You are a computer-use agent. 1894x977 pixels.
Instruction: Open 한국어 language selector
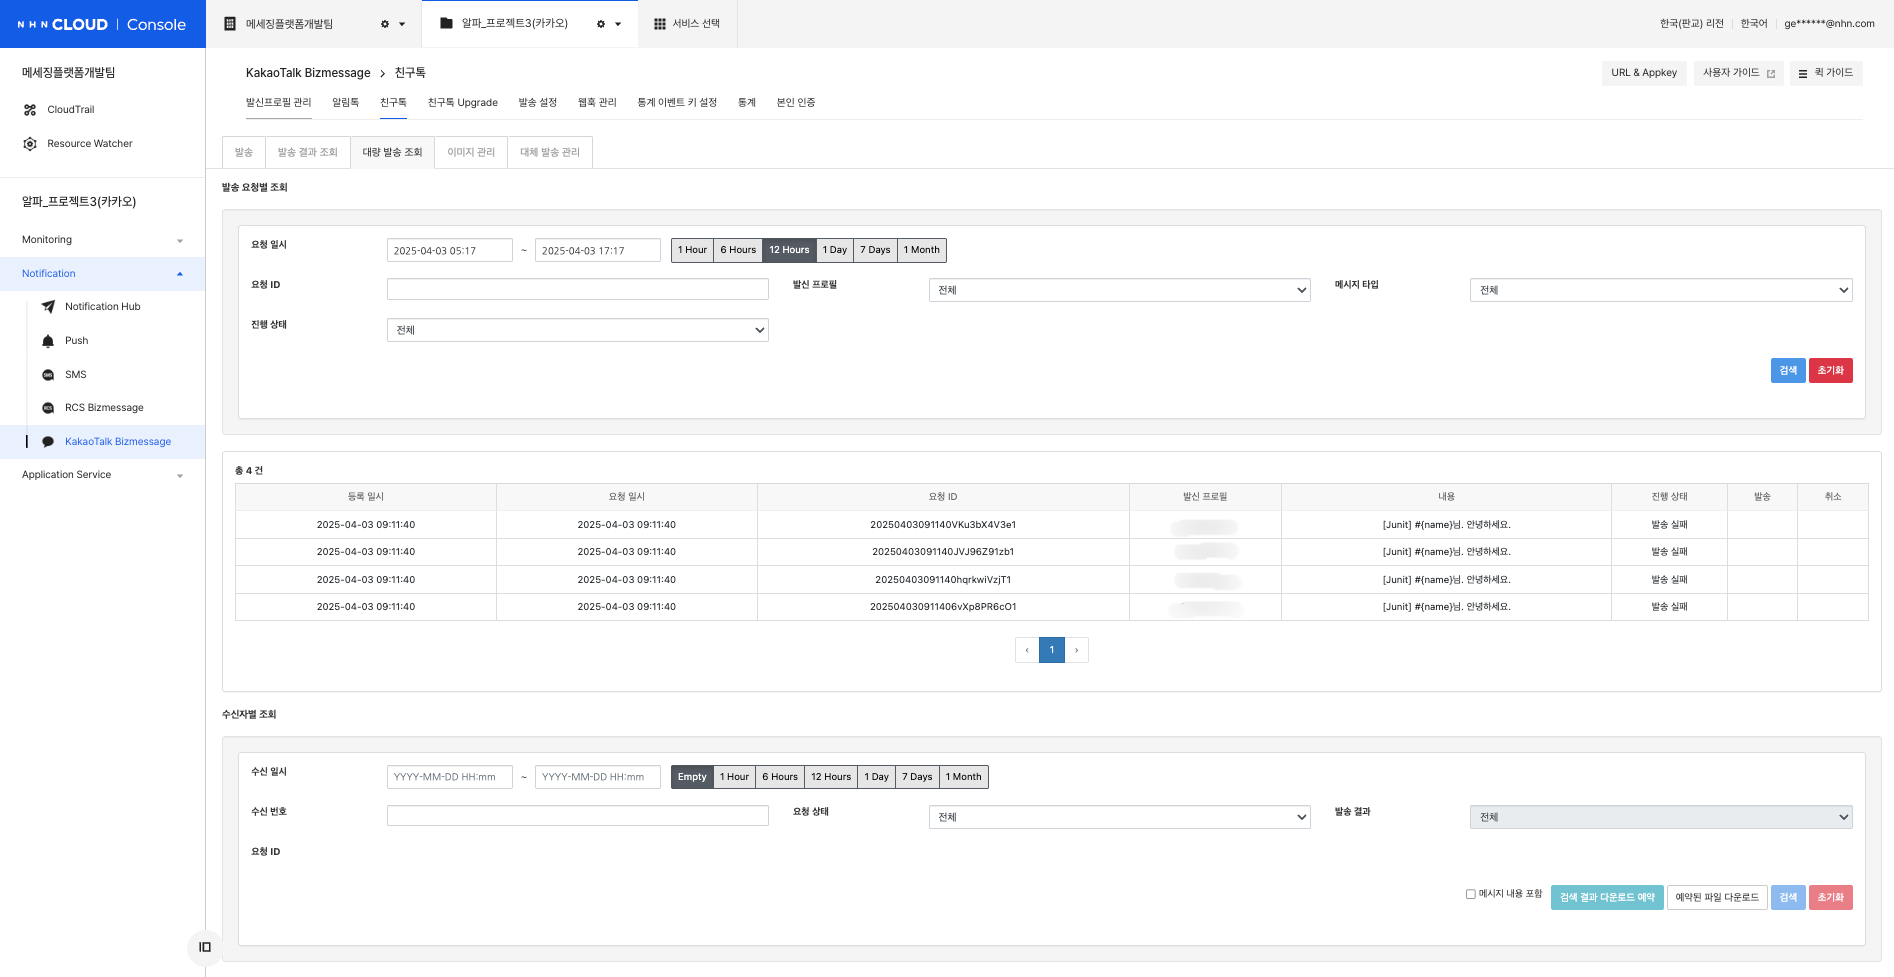1754,24
